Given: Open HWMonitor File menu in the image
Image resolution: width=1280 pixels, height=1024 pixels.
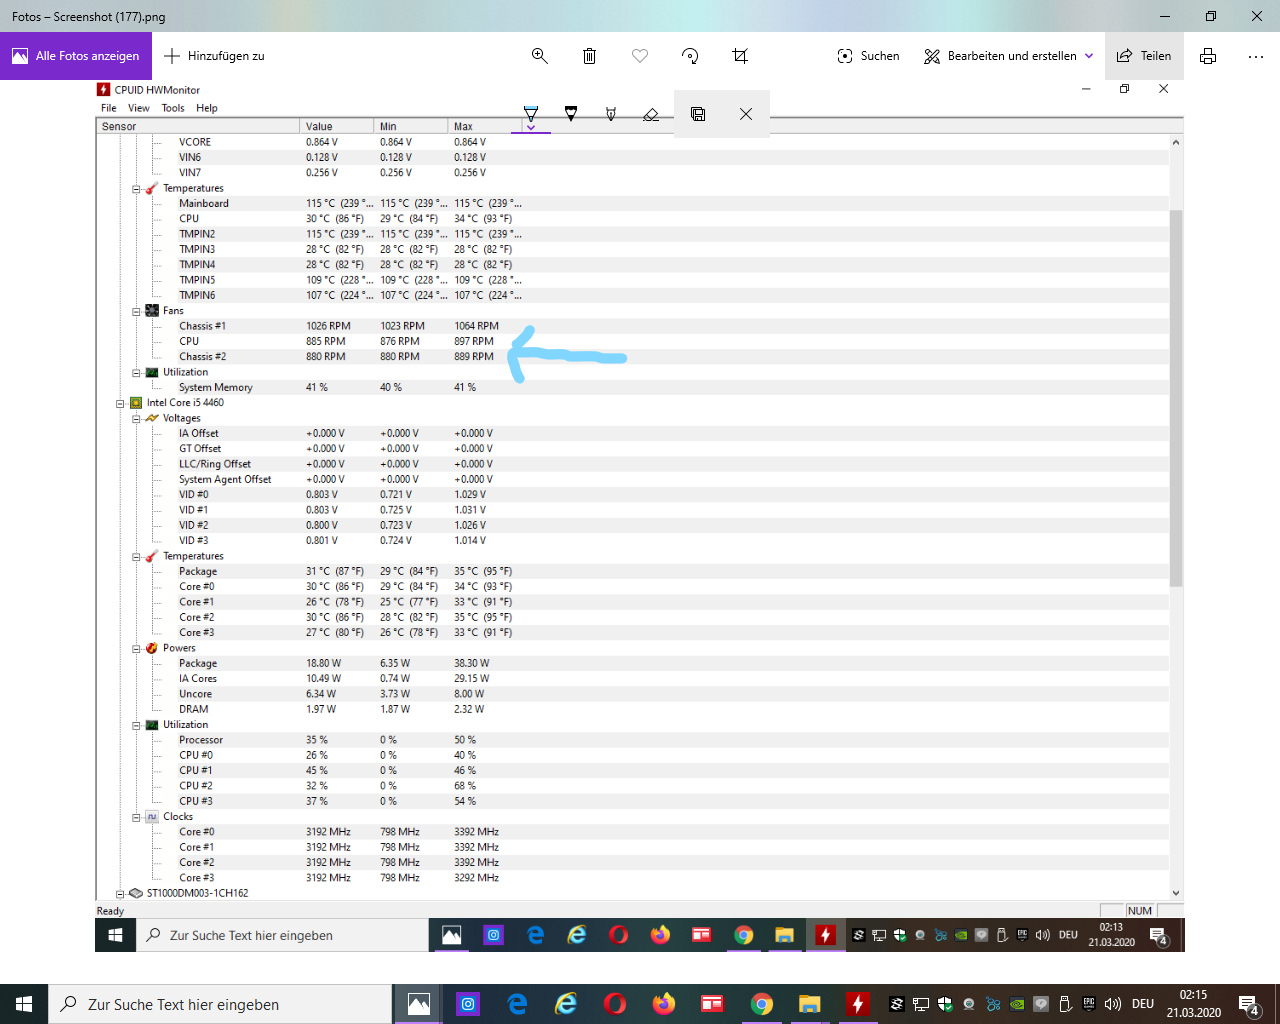Looking at the screenshot, I should tap(109, 108).
